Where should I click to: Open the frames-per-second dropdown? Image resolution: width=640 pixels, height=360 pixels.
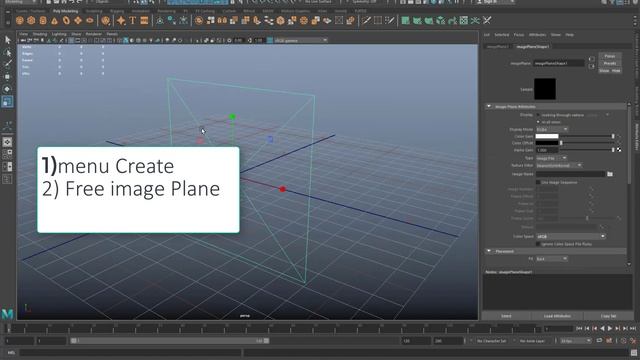(576, 340)
